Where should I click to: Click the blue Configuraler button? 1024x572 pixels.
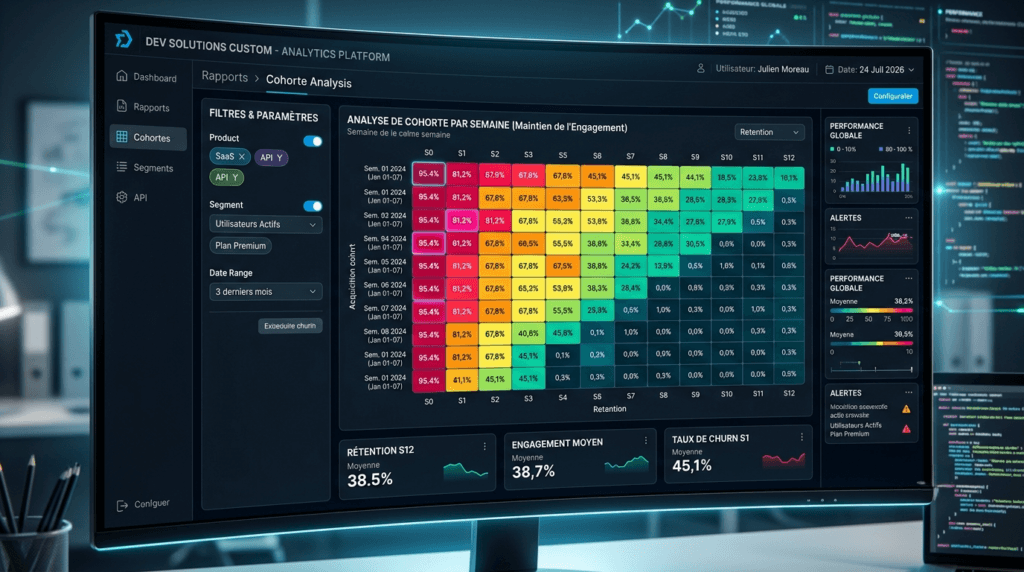[893, 96]
